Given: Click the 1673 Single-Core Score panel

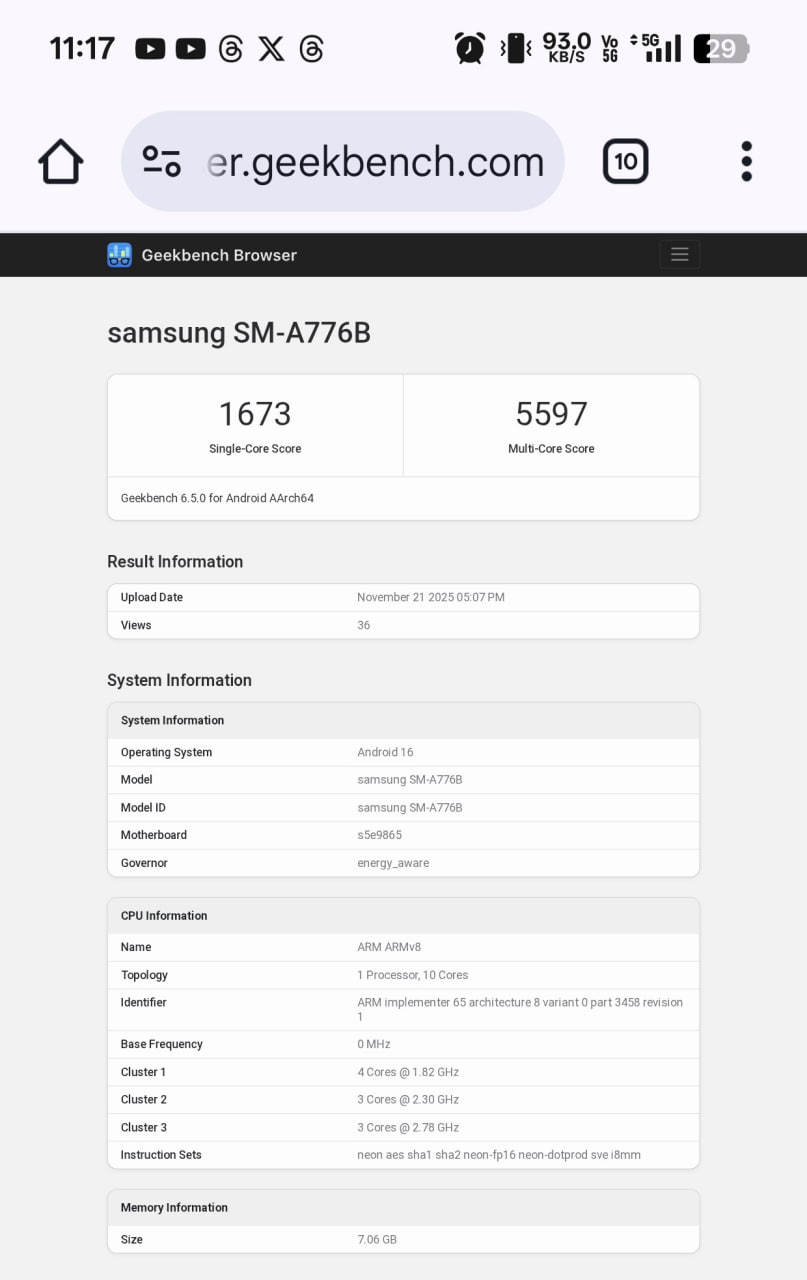Looking at the screenshot, I should point(255,424).
